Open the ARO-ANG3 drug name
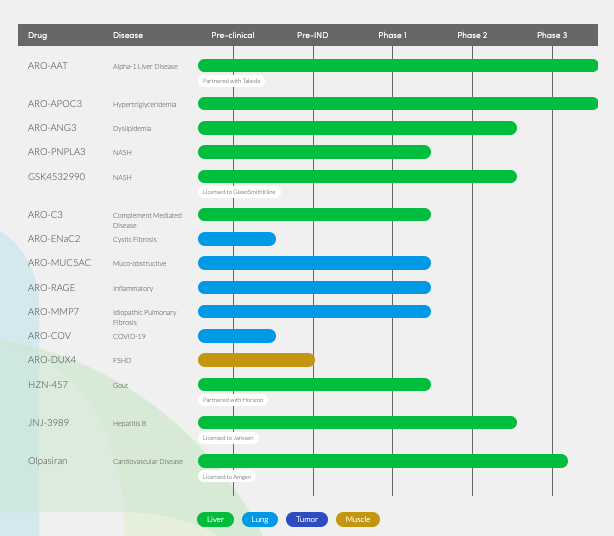The height and width of the screenshot is (536, 614). pos(52,128)
